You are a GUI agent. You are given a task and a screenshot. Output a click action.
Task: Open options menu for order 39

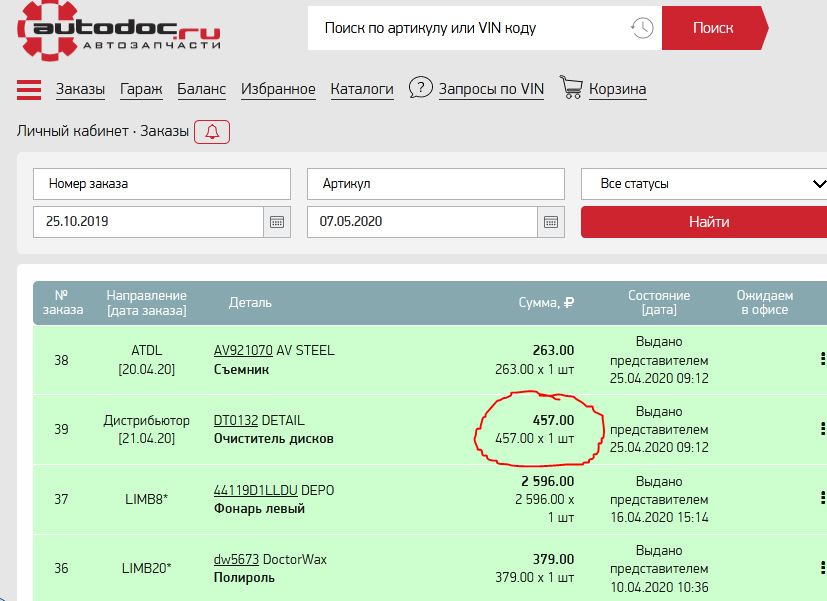(822, 429)
